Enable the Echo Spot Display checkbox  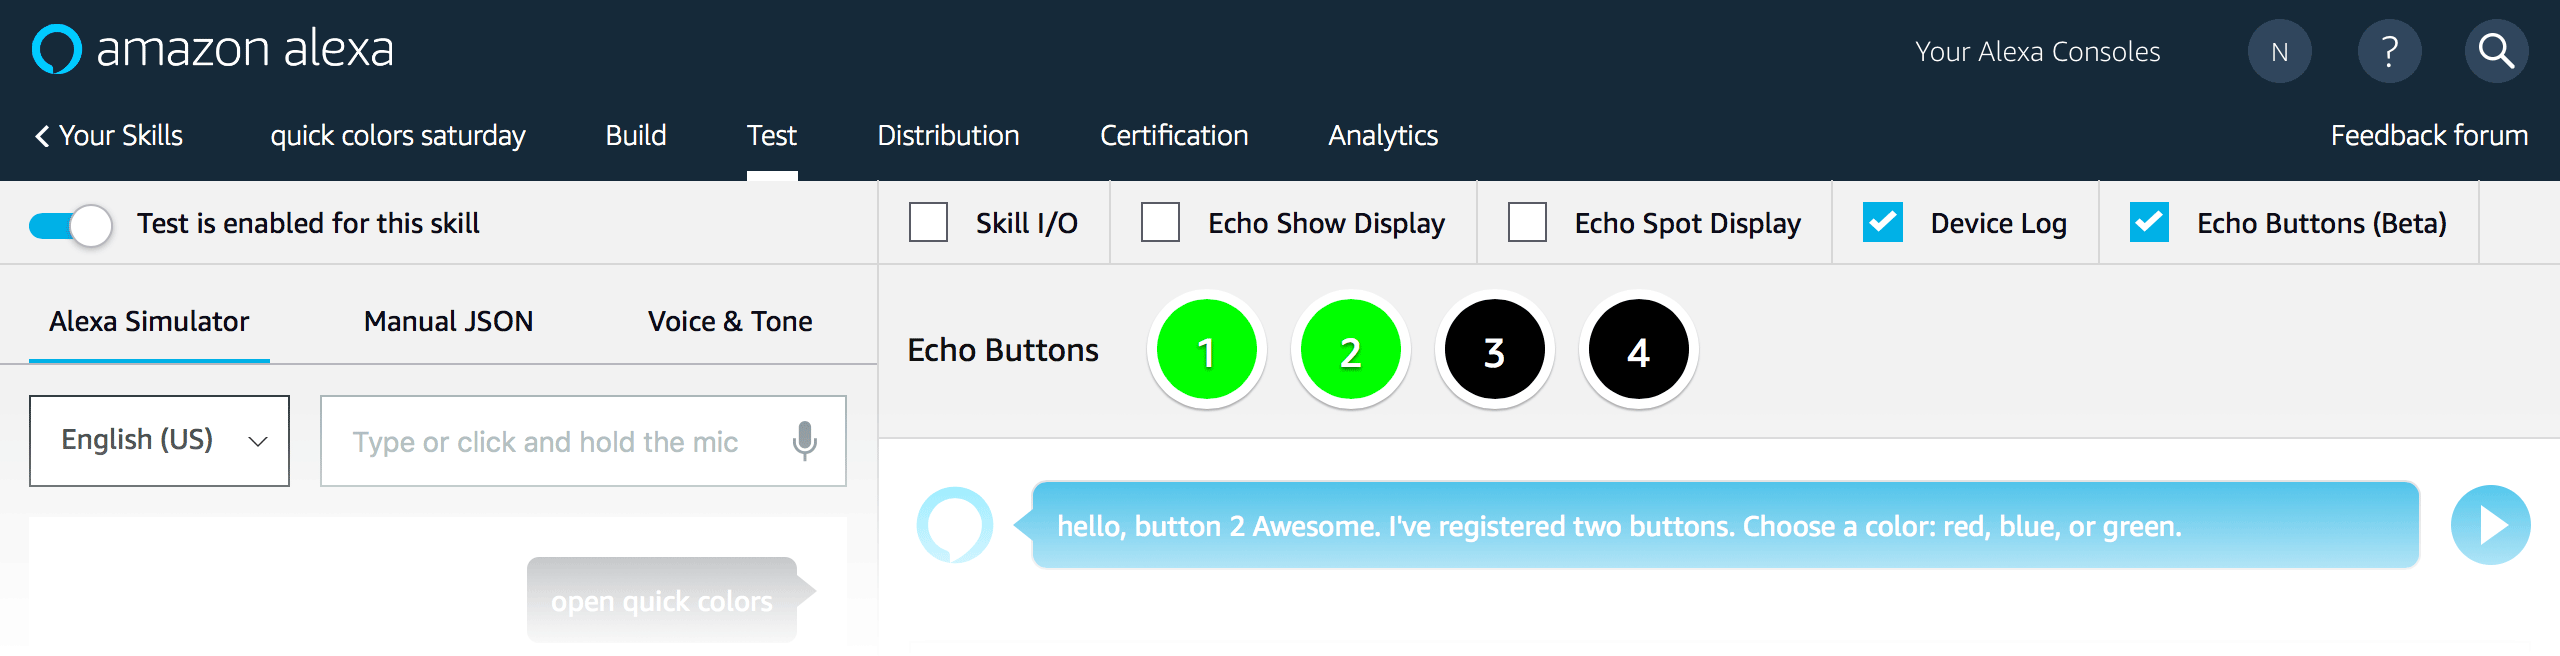[1527, 222]
